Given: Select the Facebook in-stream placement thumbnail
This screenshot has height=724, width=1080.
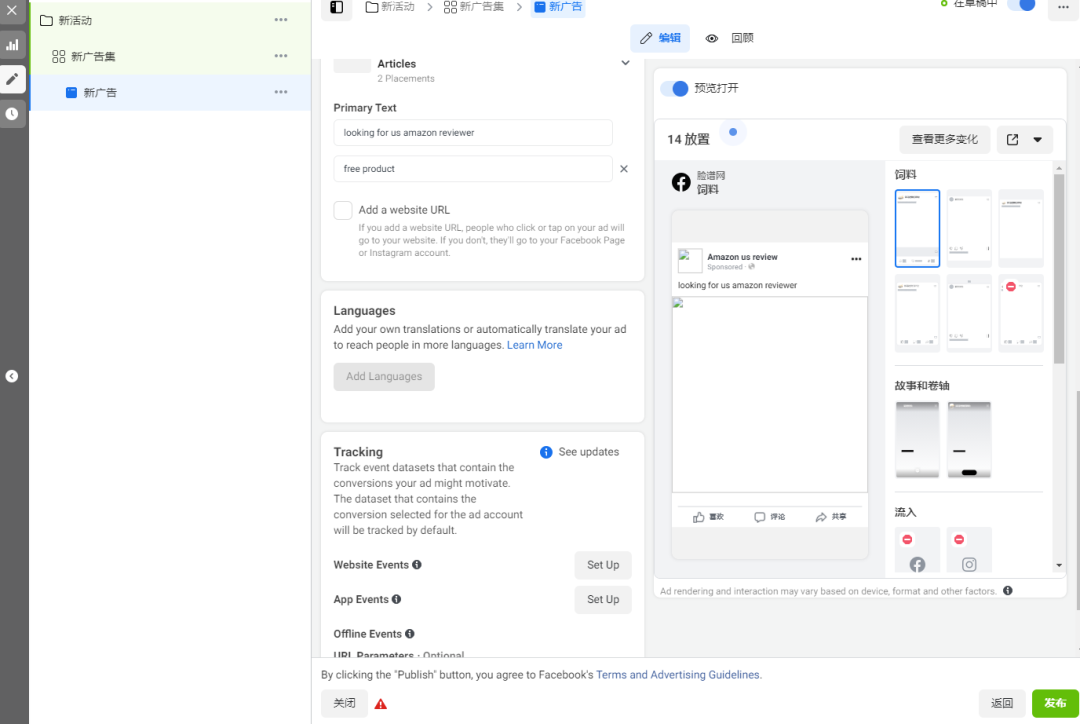Looking at the screenshot, I should (x=917, y=550).
